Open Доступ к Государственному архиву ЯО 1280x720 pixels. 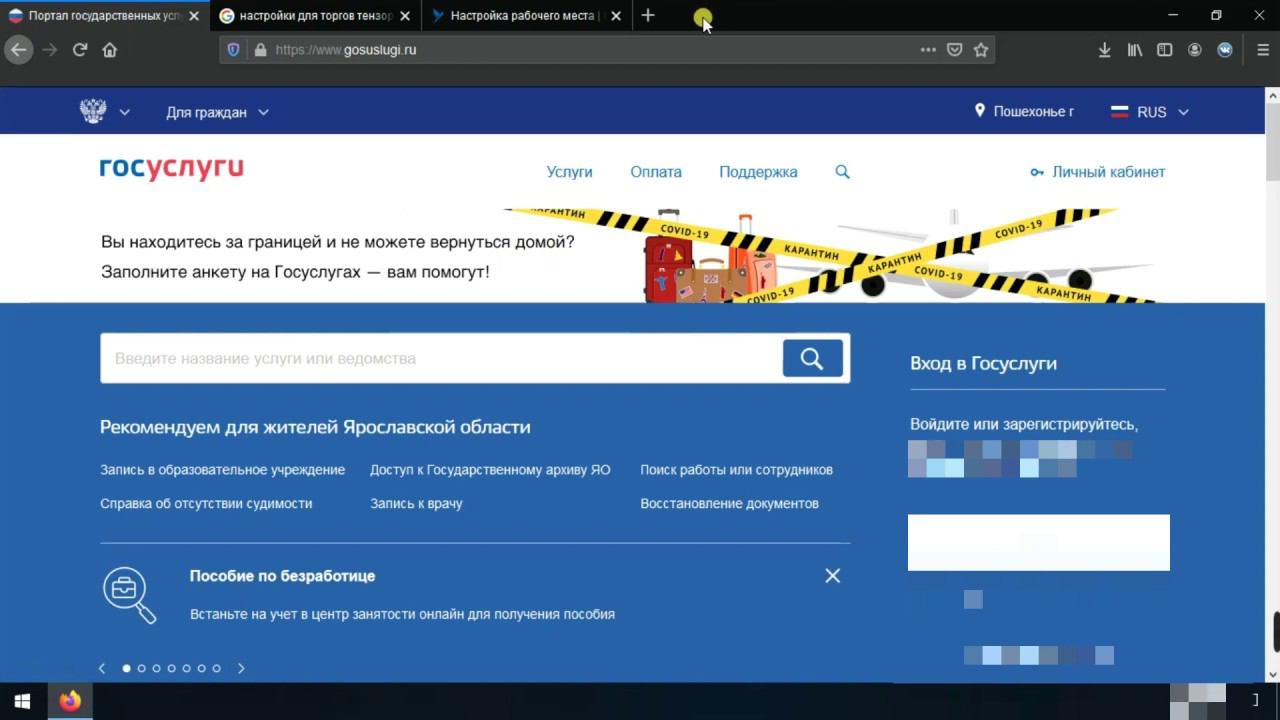tap(490, 470)
